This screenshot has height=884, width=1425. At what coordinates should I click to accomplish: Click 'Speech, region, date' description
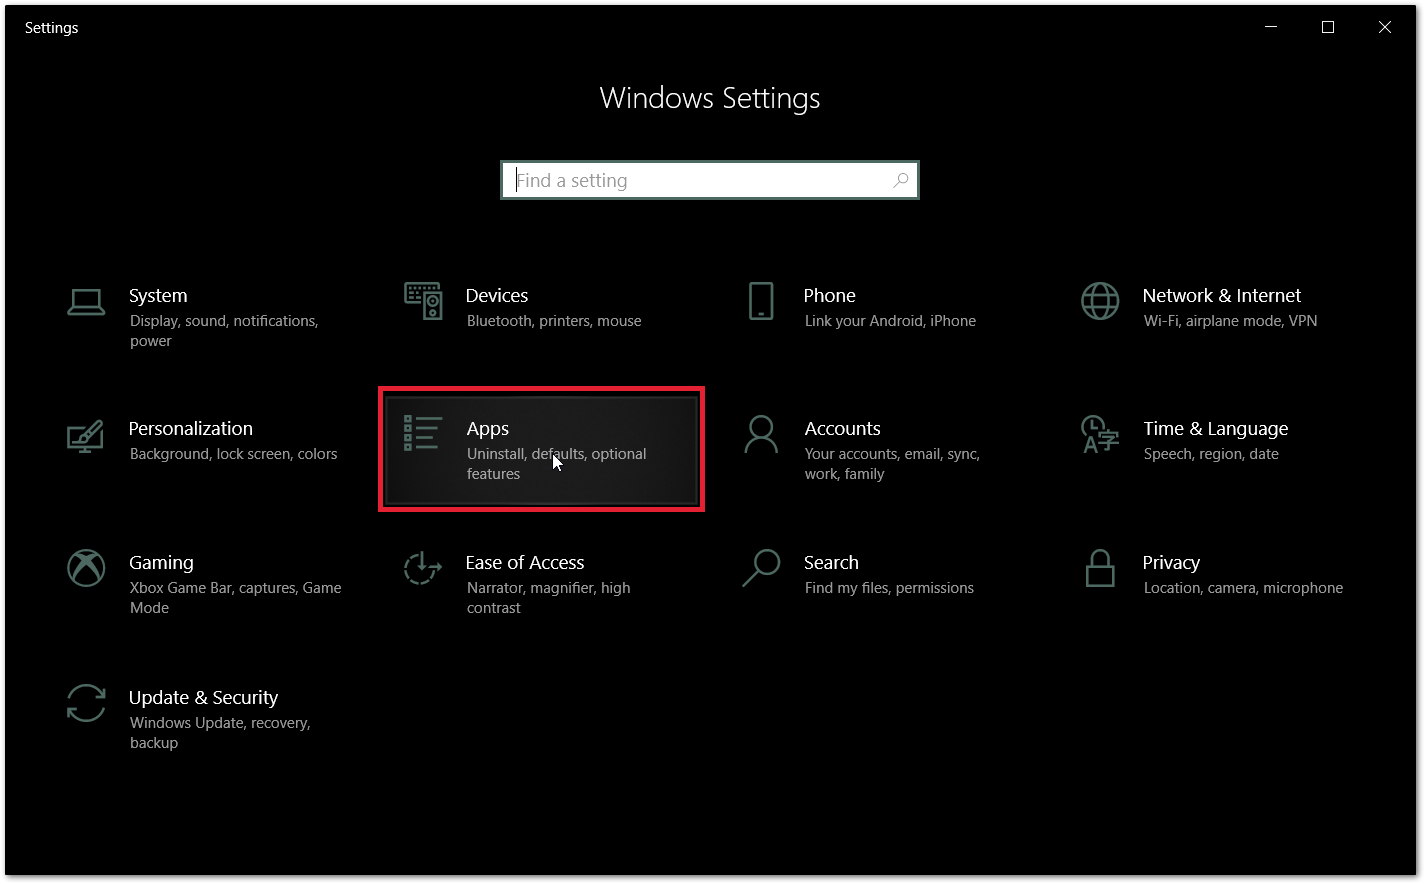tap(1211, 454)
